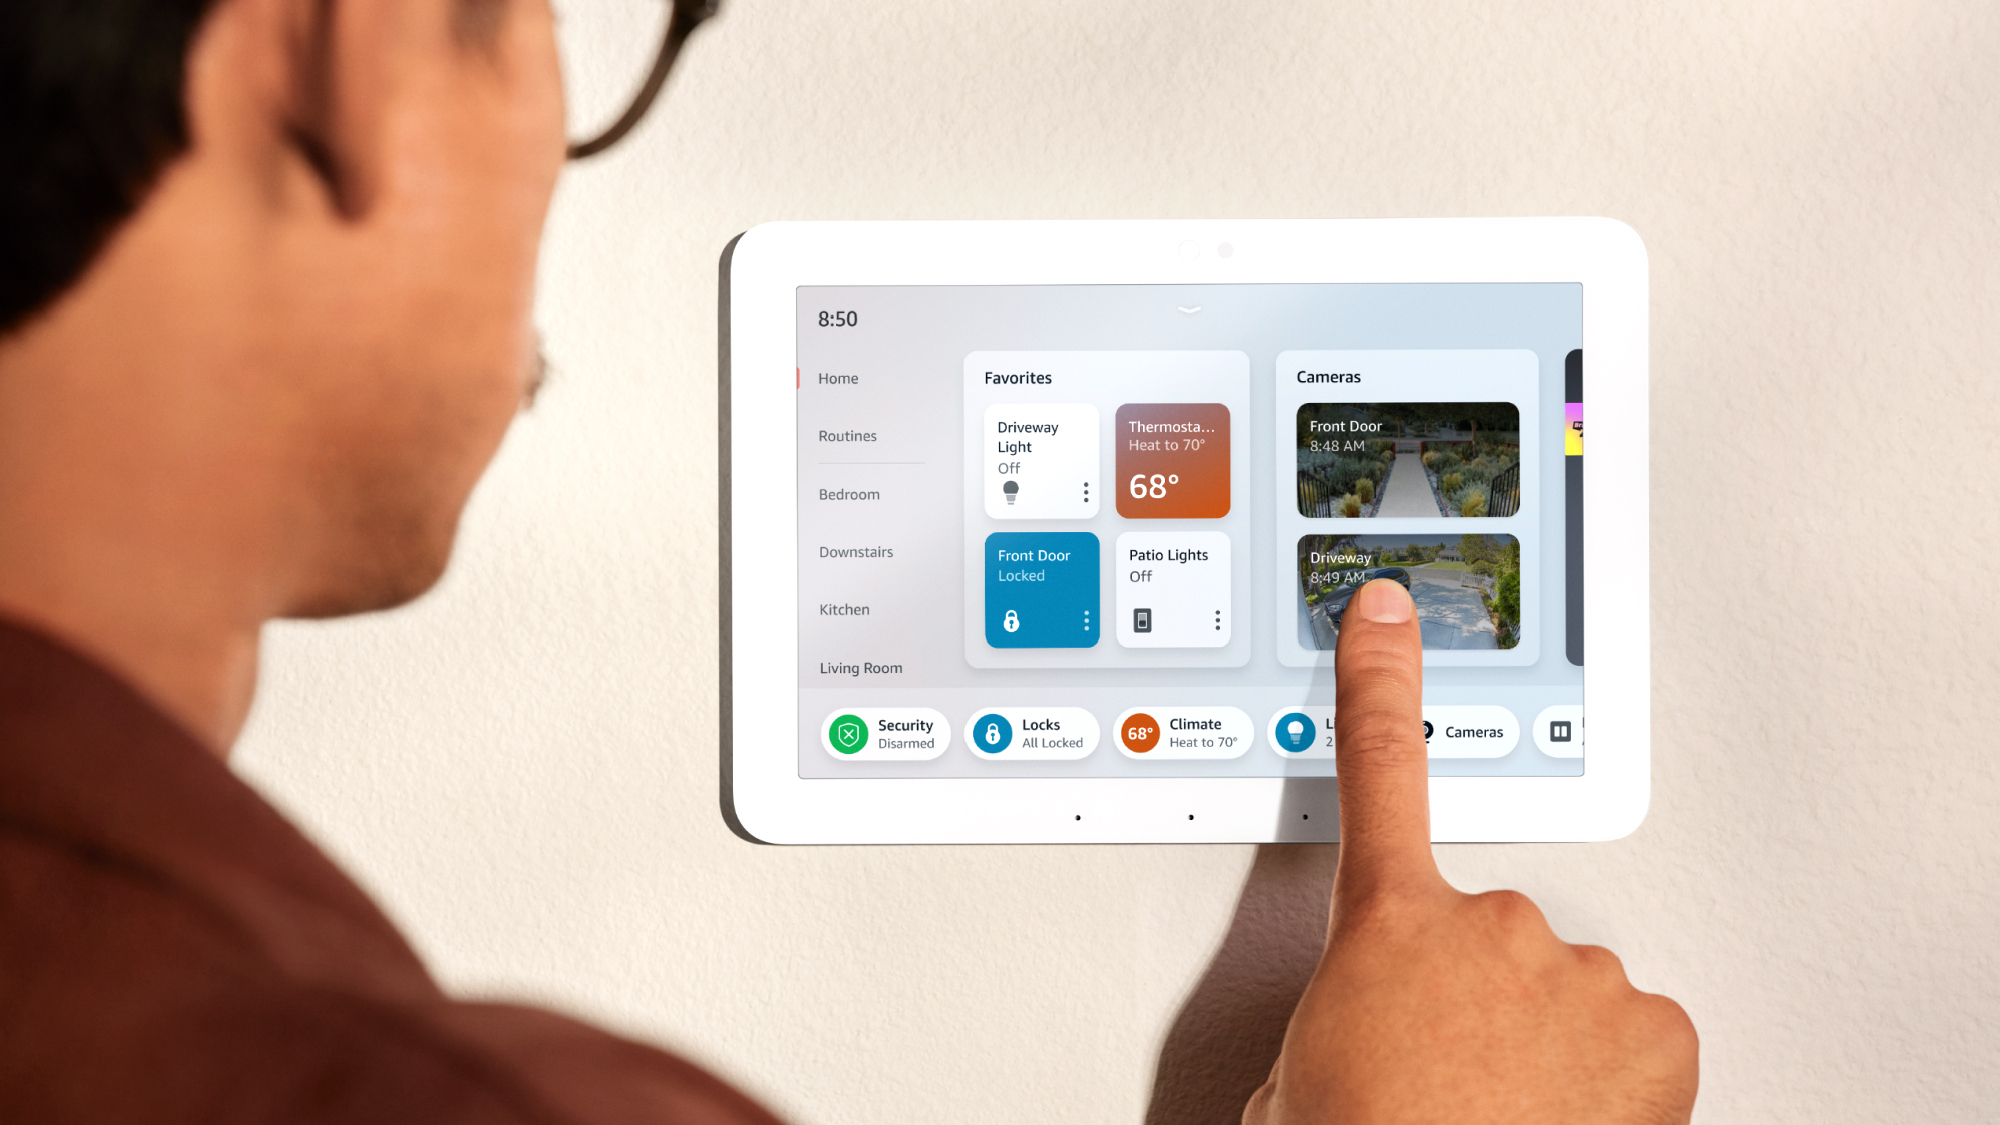Expand the Front Door options menu
Image resolution: width=2000 pixels, height=1125 pixels.
point(1085,620)
